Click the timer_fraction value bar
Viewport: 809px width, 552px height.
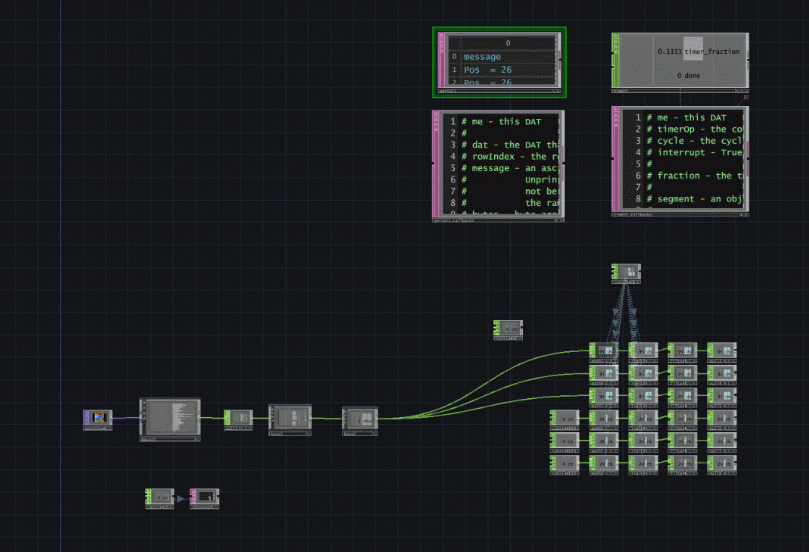(692, 50)
